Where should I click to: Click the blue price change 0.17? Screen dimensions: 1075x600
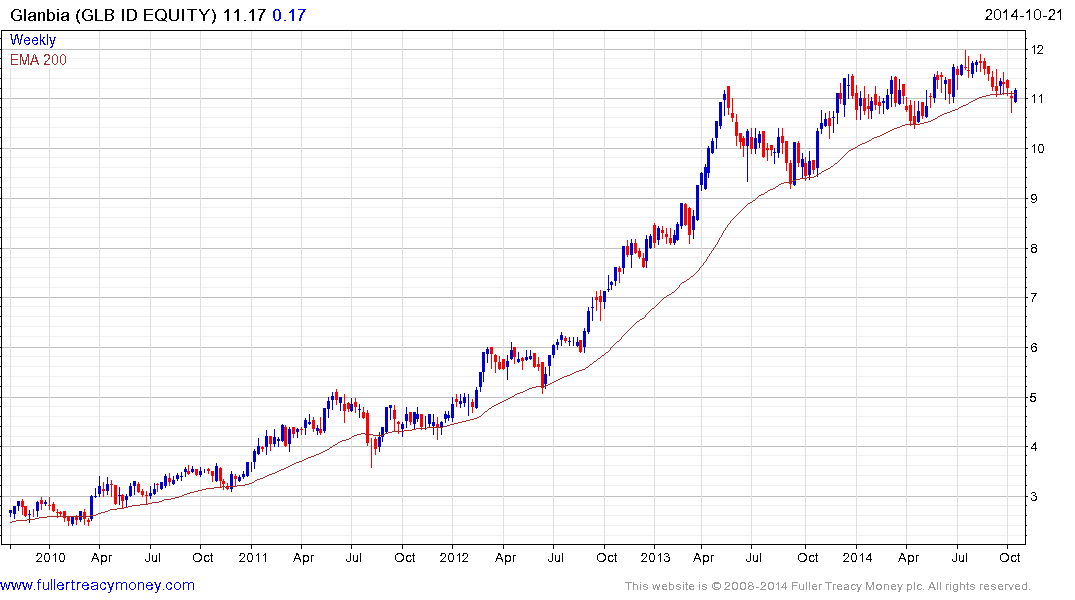289,15
